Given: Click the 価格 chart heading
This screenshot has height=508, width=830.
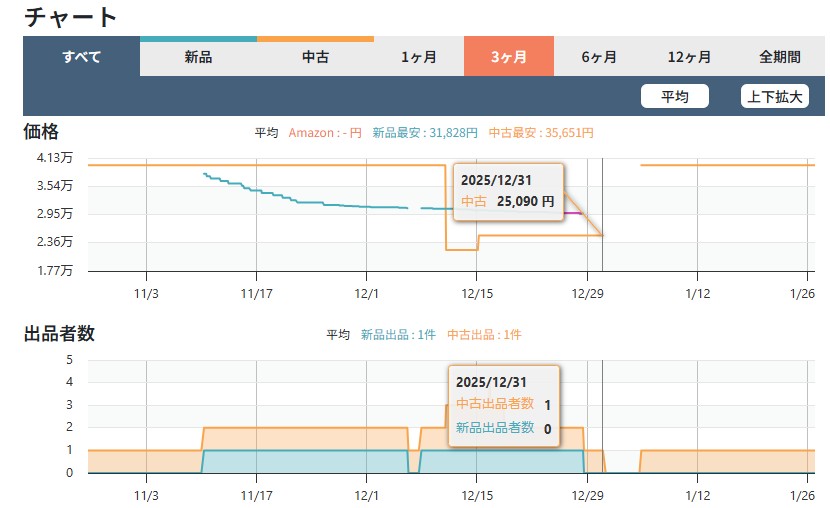Looking at the screenshot, I should [41, 132].
